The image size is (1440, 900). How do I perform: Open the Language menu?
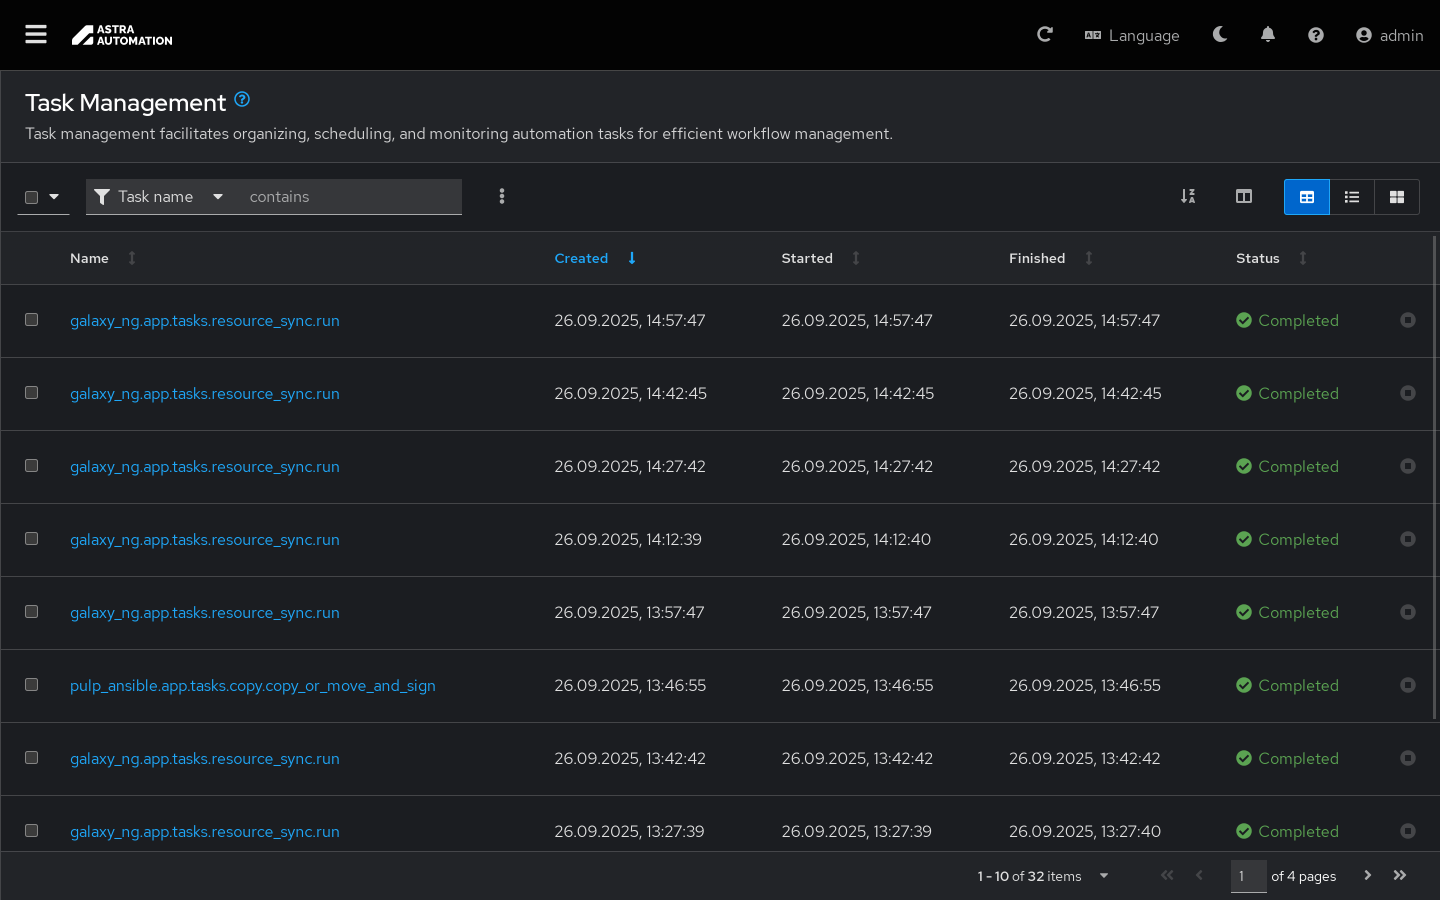(x=1132, y=35)
